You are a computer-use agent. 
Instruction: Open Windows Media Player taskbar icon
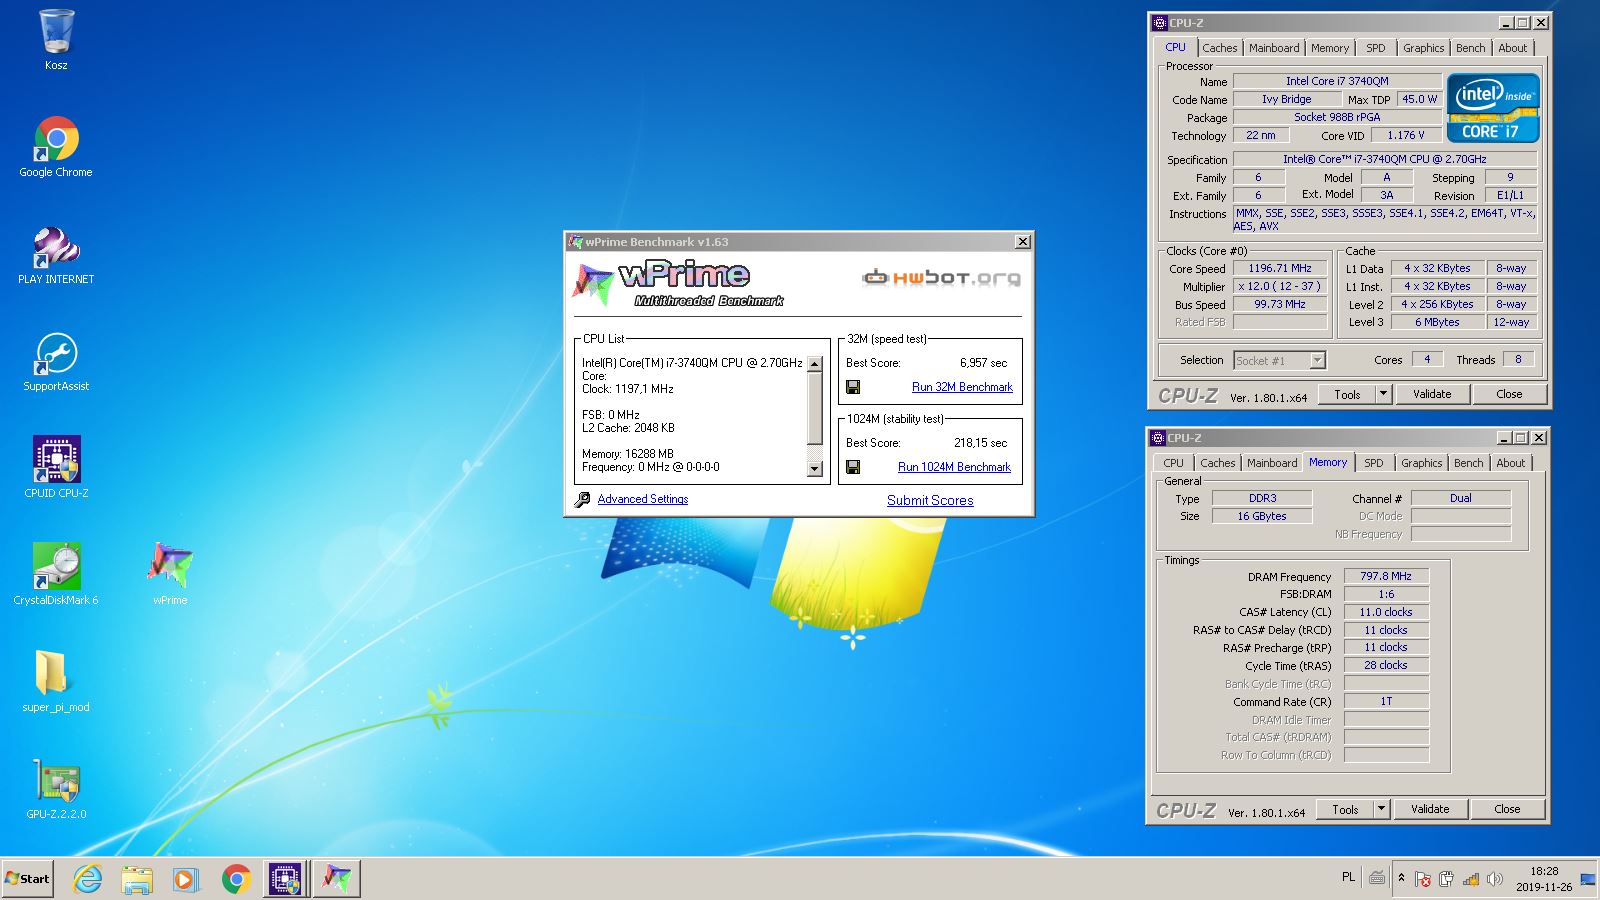pyautogui.click(x=186, y=879)
